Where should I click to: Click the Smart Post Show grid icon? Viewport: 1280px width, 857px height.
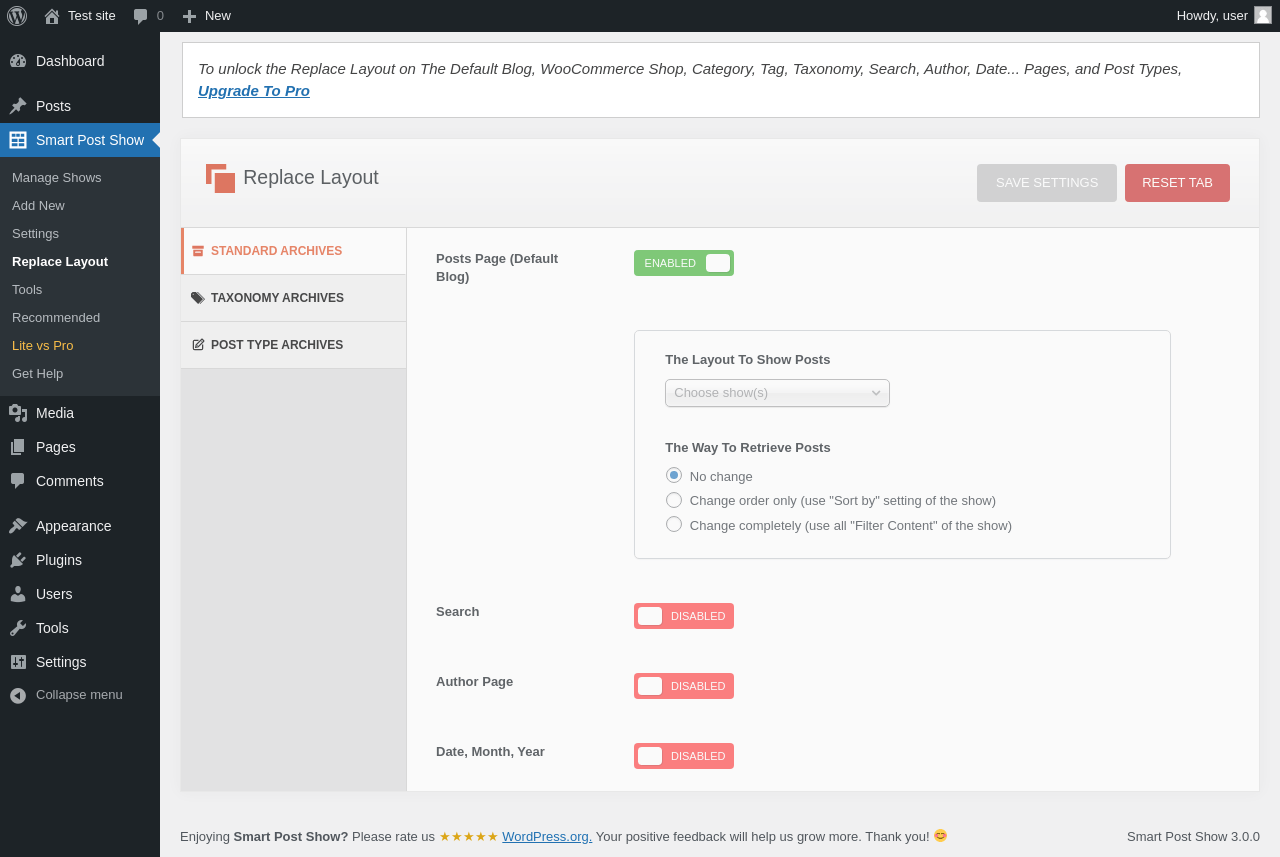tap(18, 140)
